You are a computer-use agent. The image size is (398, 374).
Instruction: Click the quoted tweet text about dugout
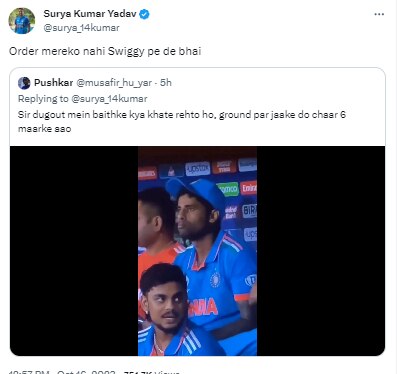pos(182,121)
